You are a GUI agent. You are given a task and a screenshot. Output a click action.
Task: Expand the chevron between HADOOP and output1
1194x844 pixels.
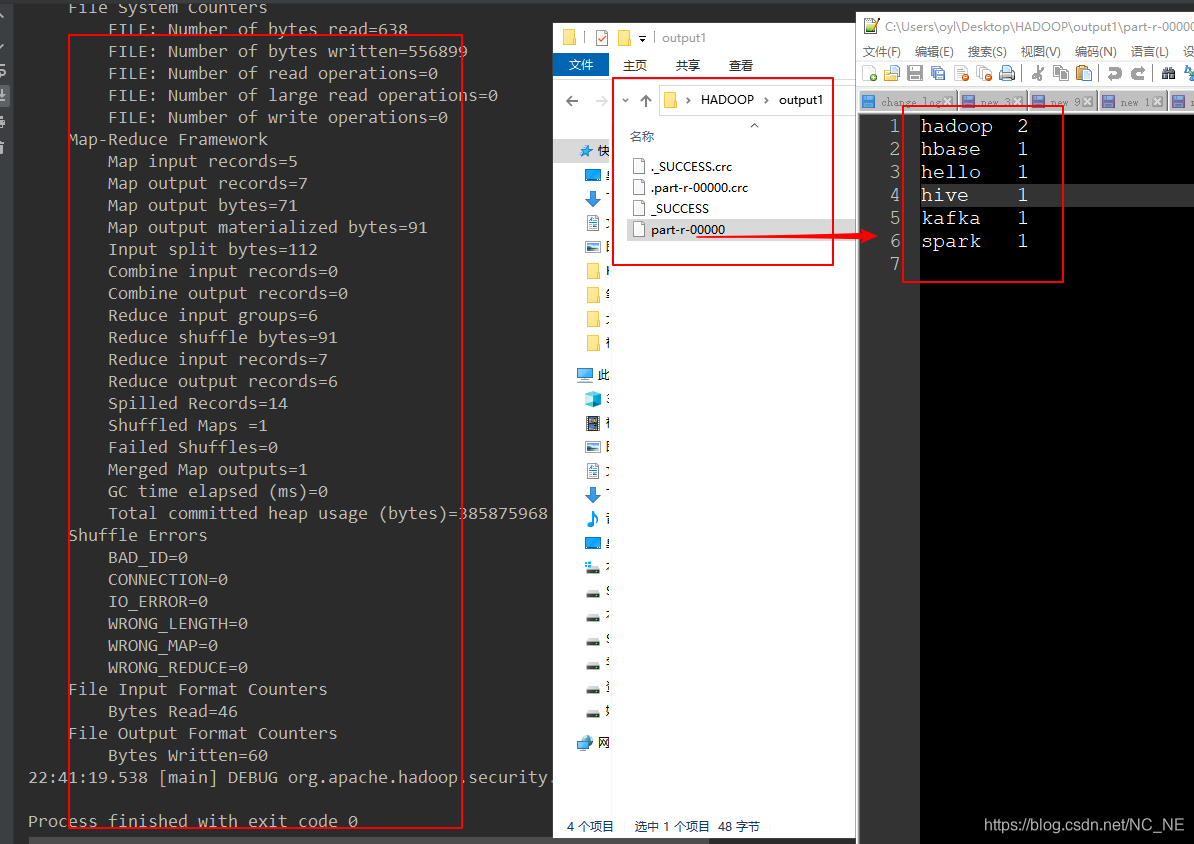(766, 100)
